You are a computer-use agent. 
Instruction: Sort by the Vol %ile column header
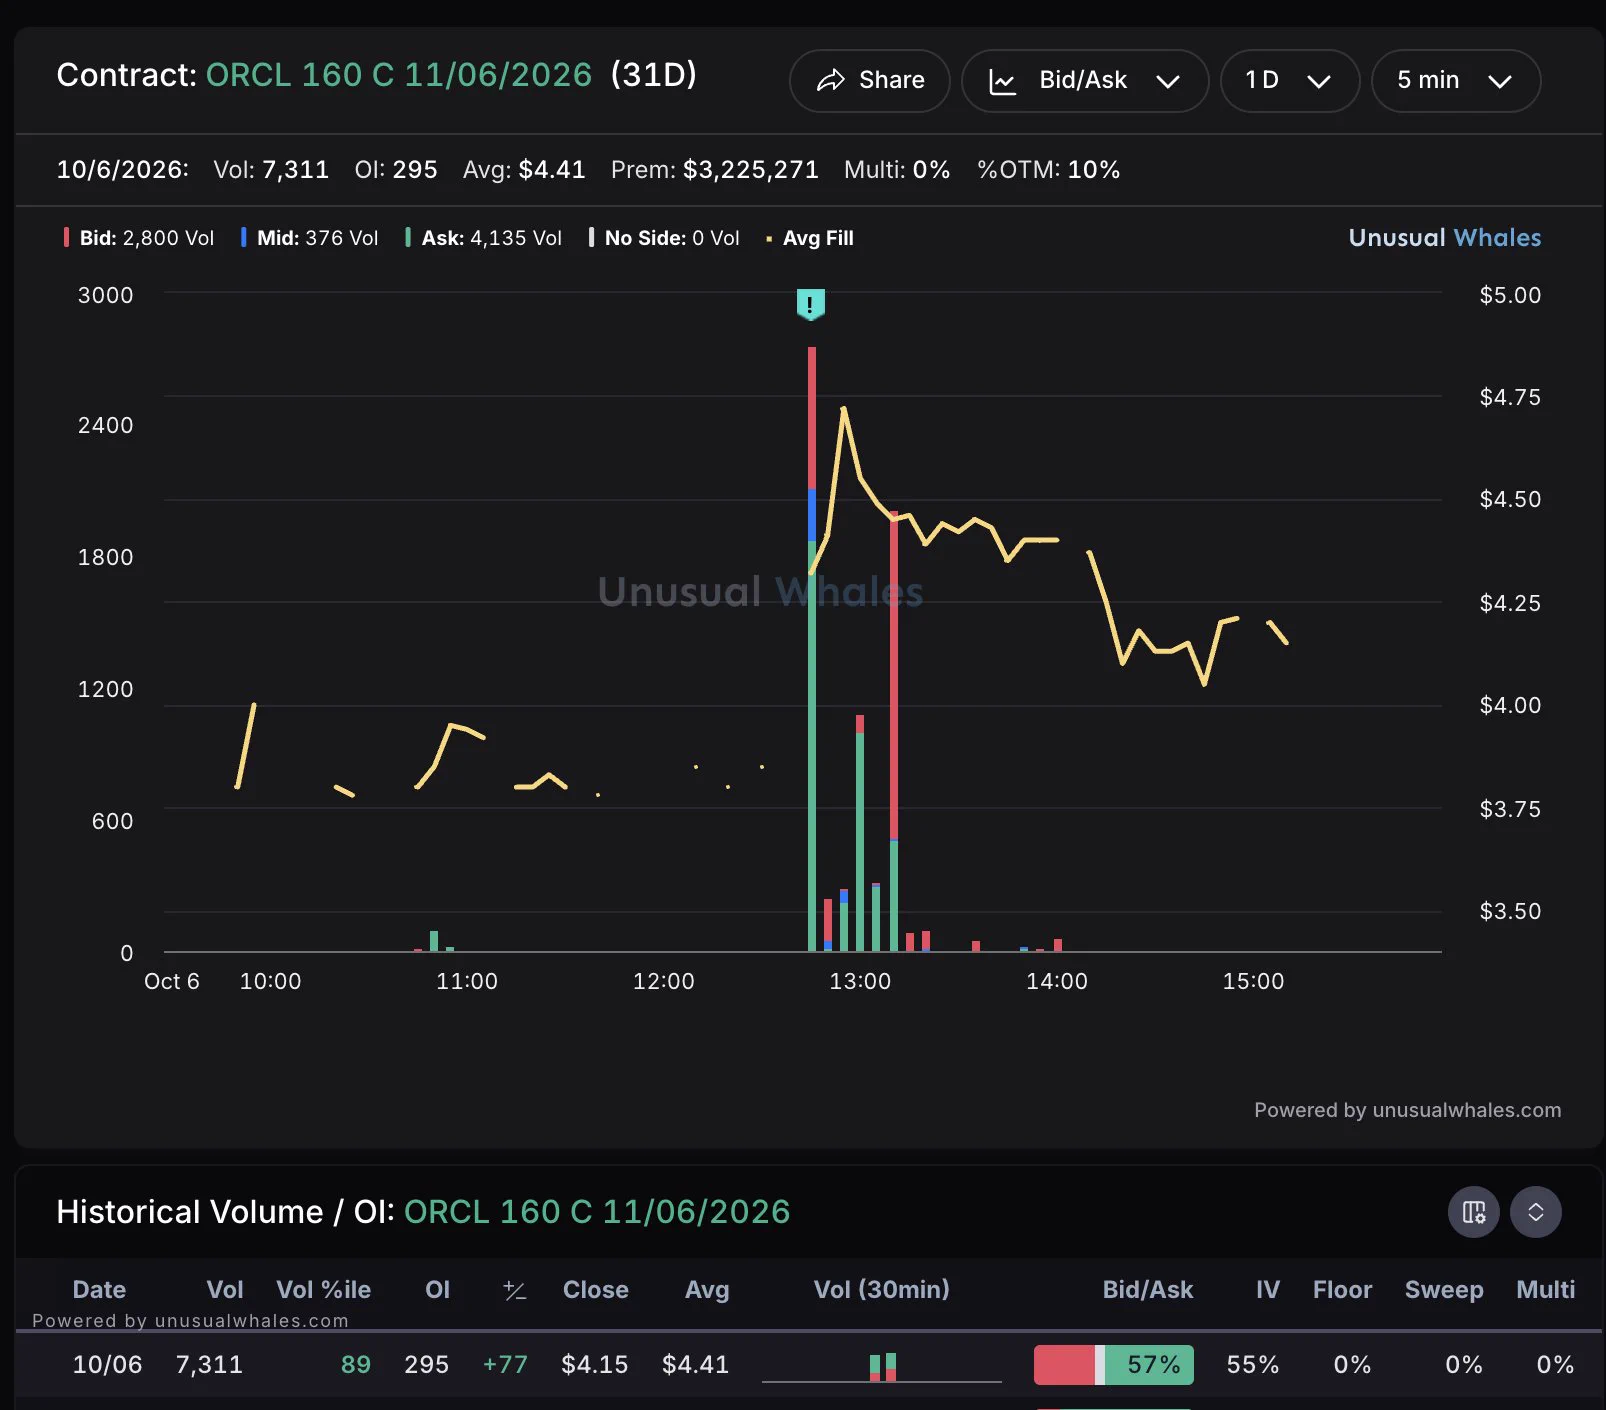[x=323, y=1290]
